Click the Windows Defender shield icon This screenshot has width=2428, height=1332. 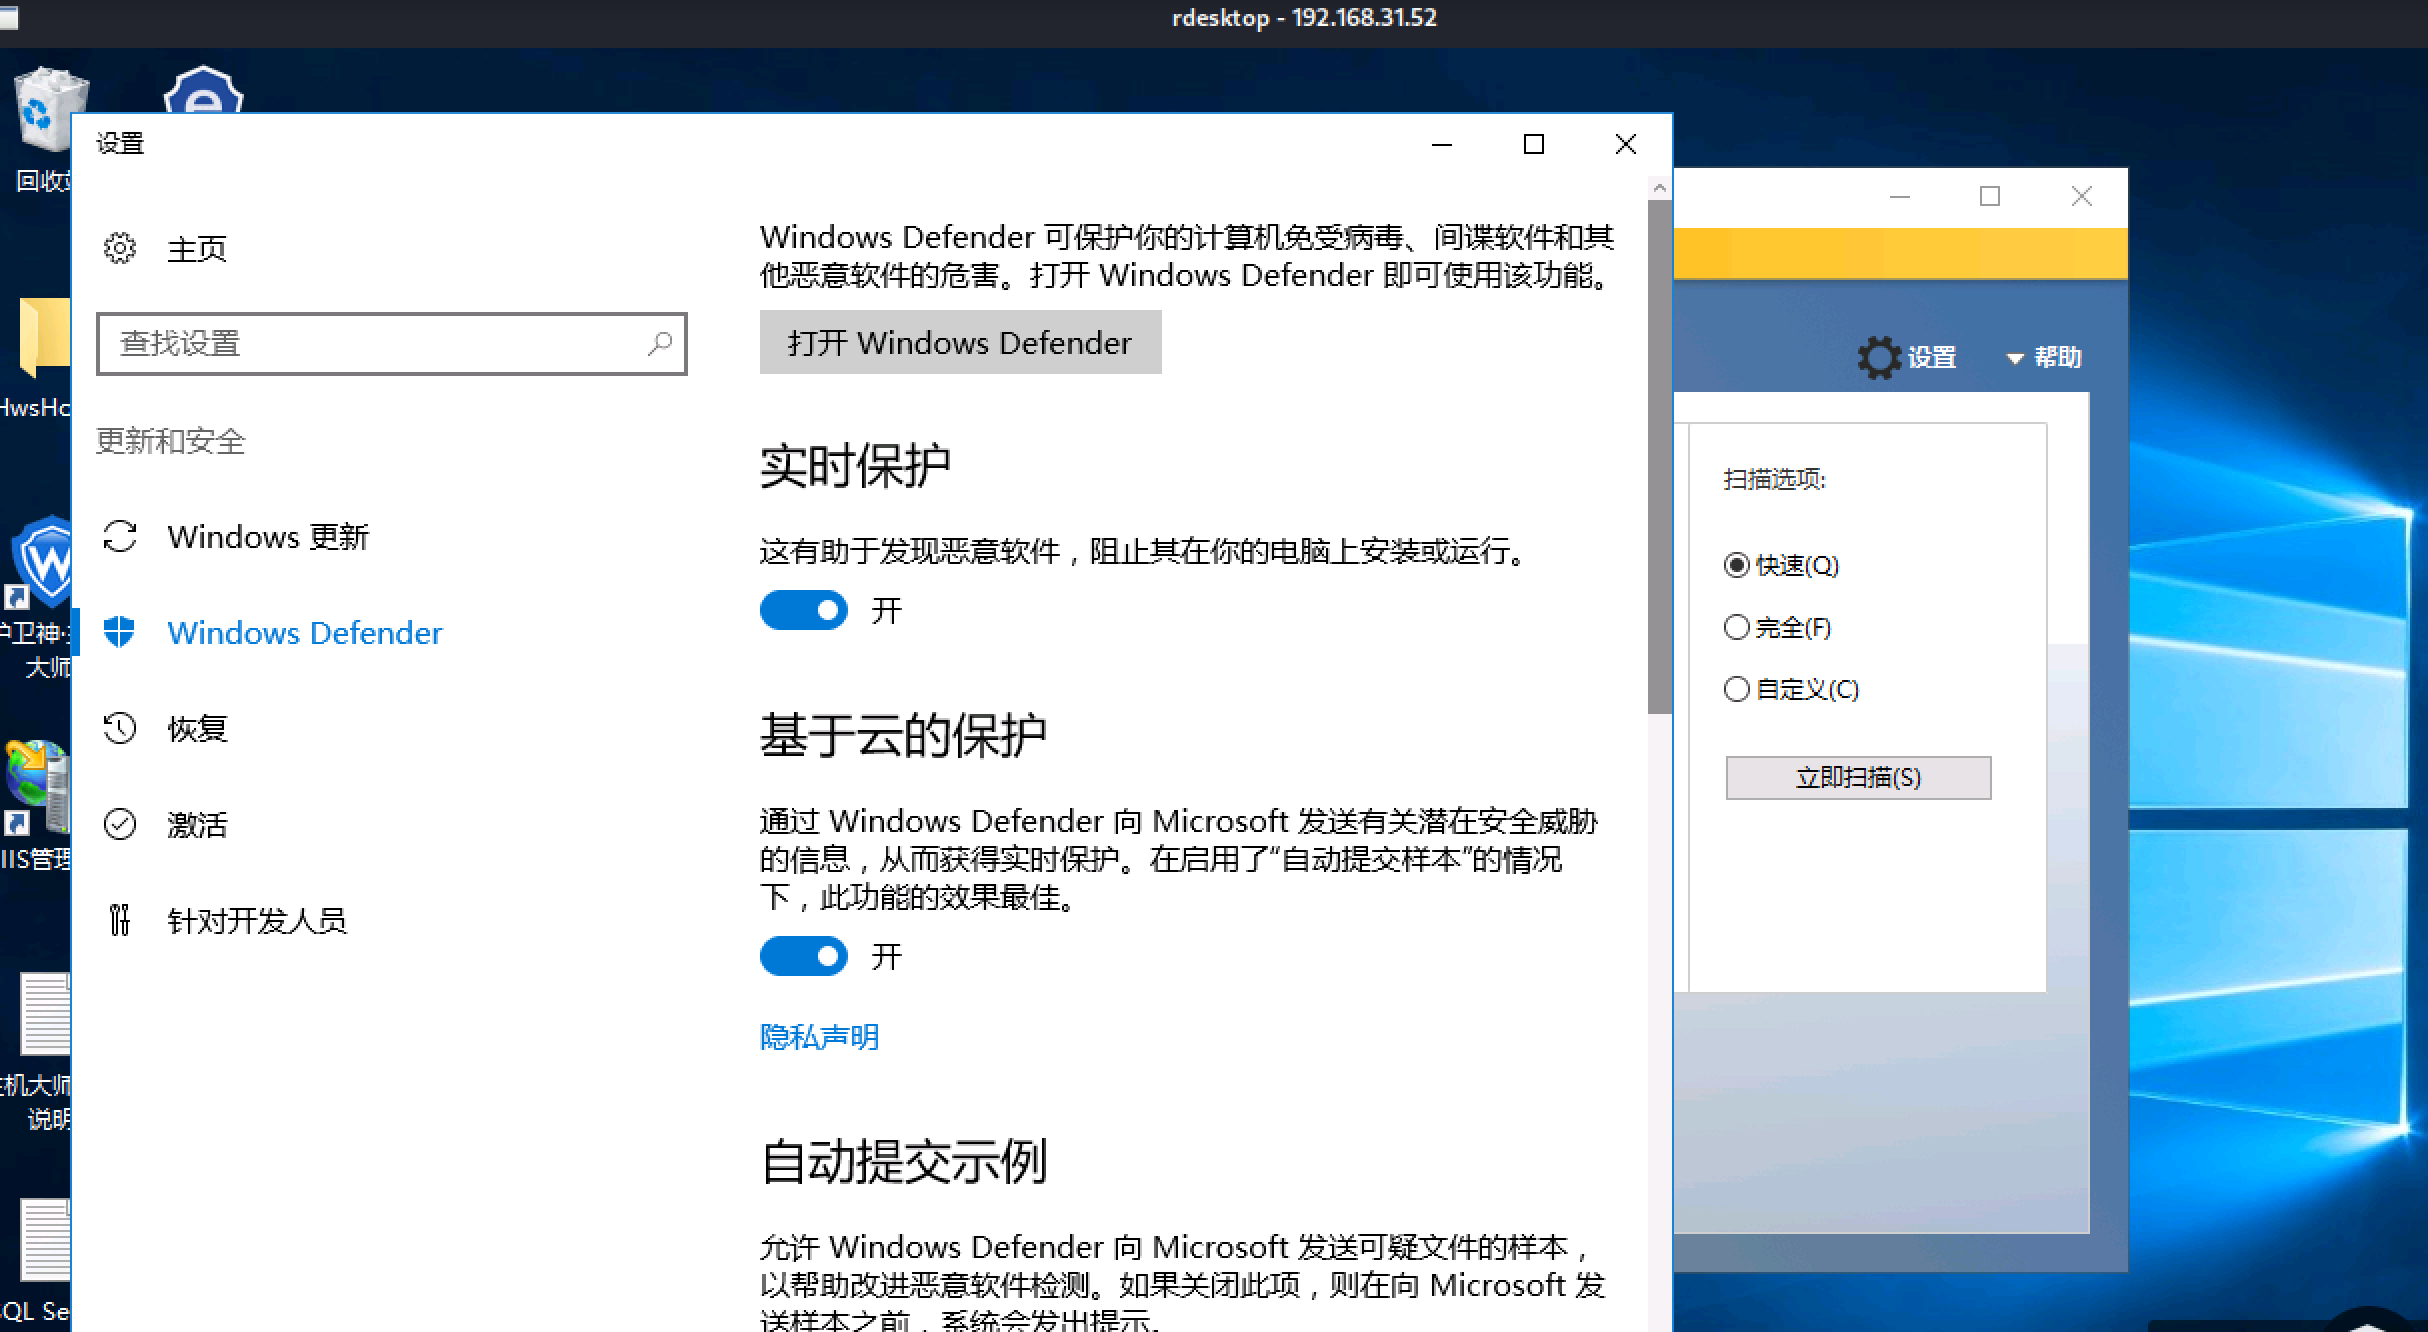[120, 632]
